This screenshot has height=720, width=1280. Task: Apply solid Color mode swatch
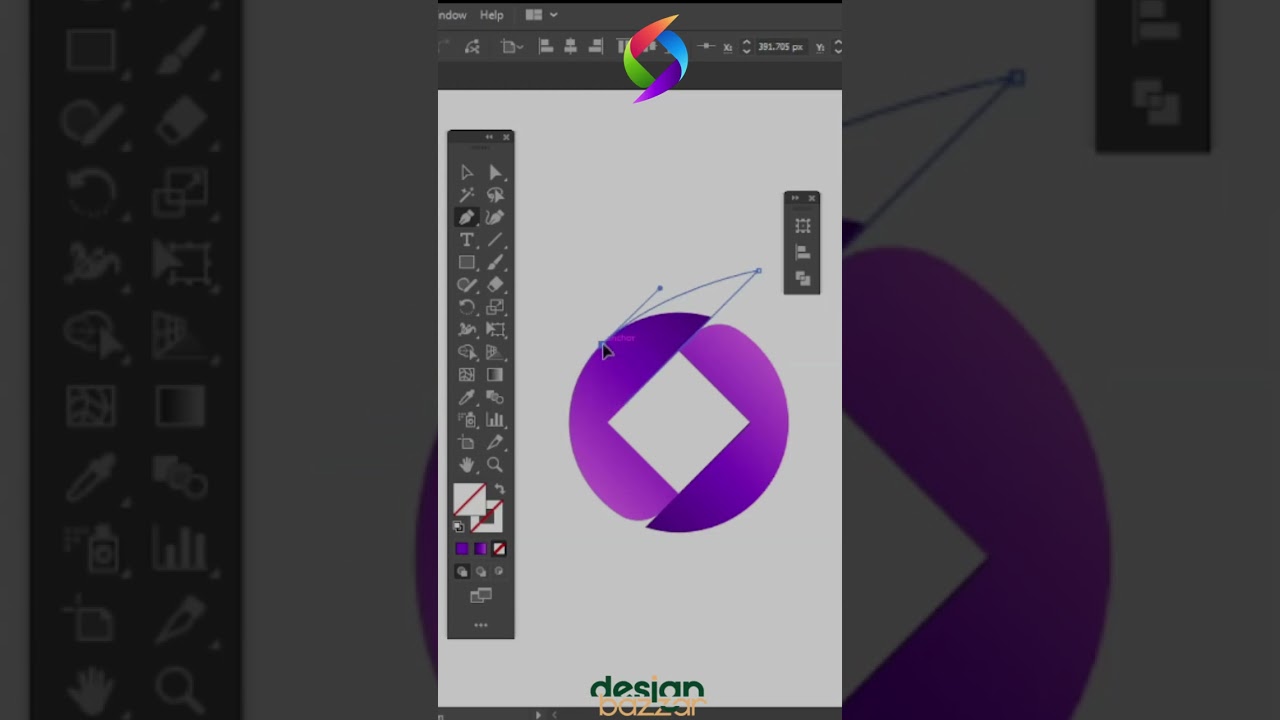(462, 549)
